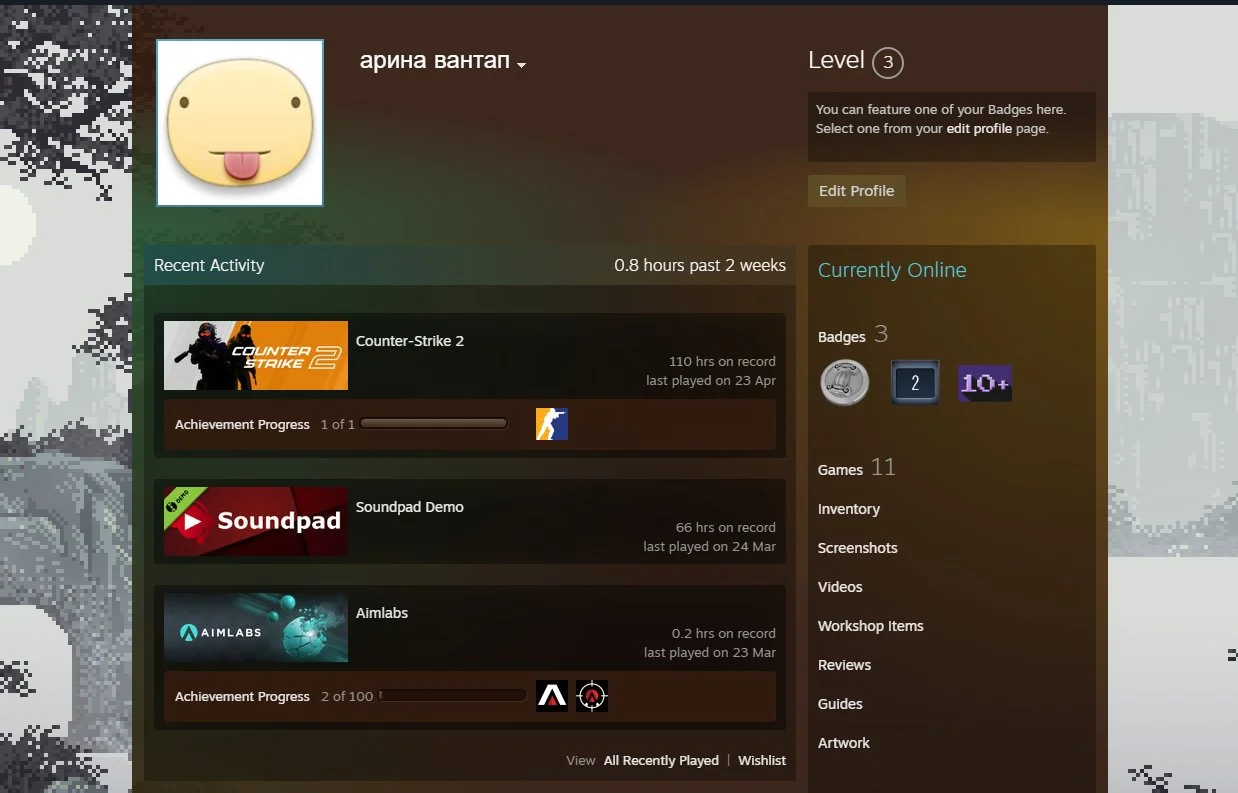Open the Level 3 badge circle
The height and width of the screenshot is (793, 1238).
click(888, 63)
